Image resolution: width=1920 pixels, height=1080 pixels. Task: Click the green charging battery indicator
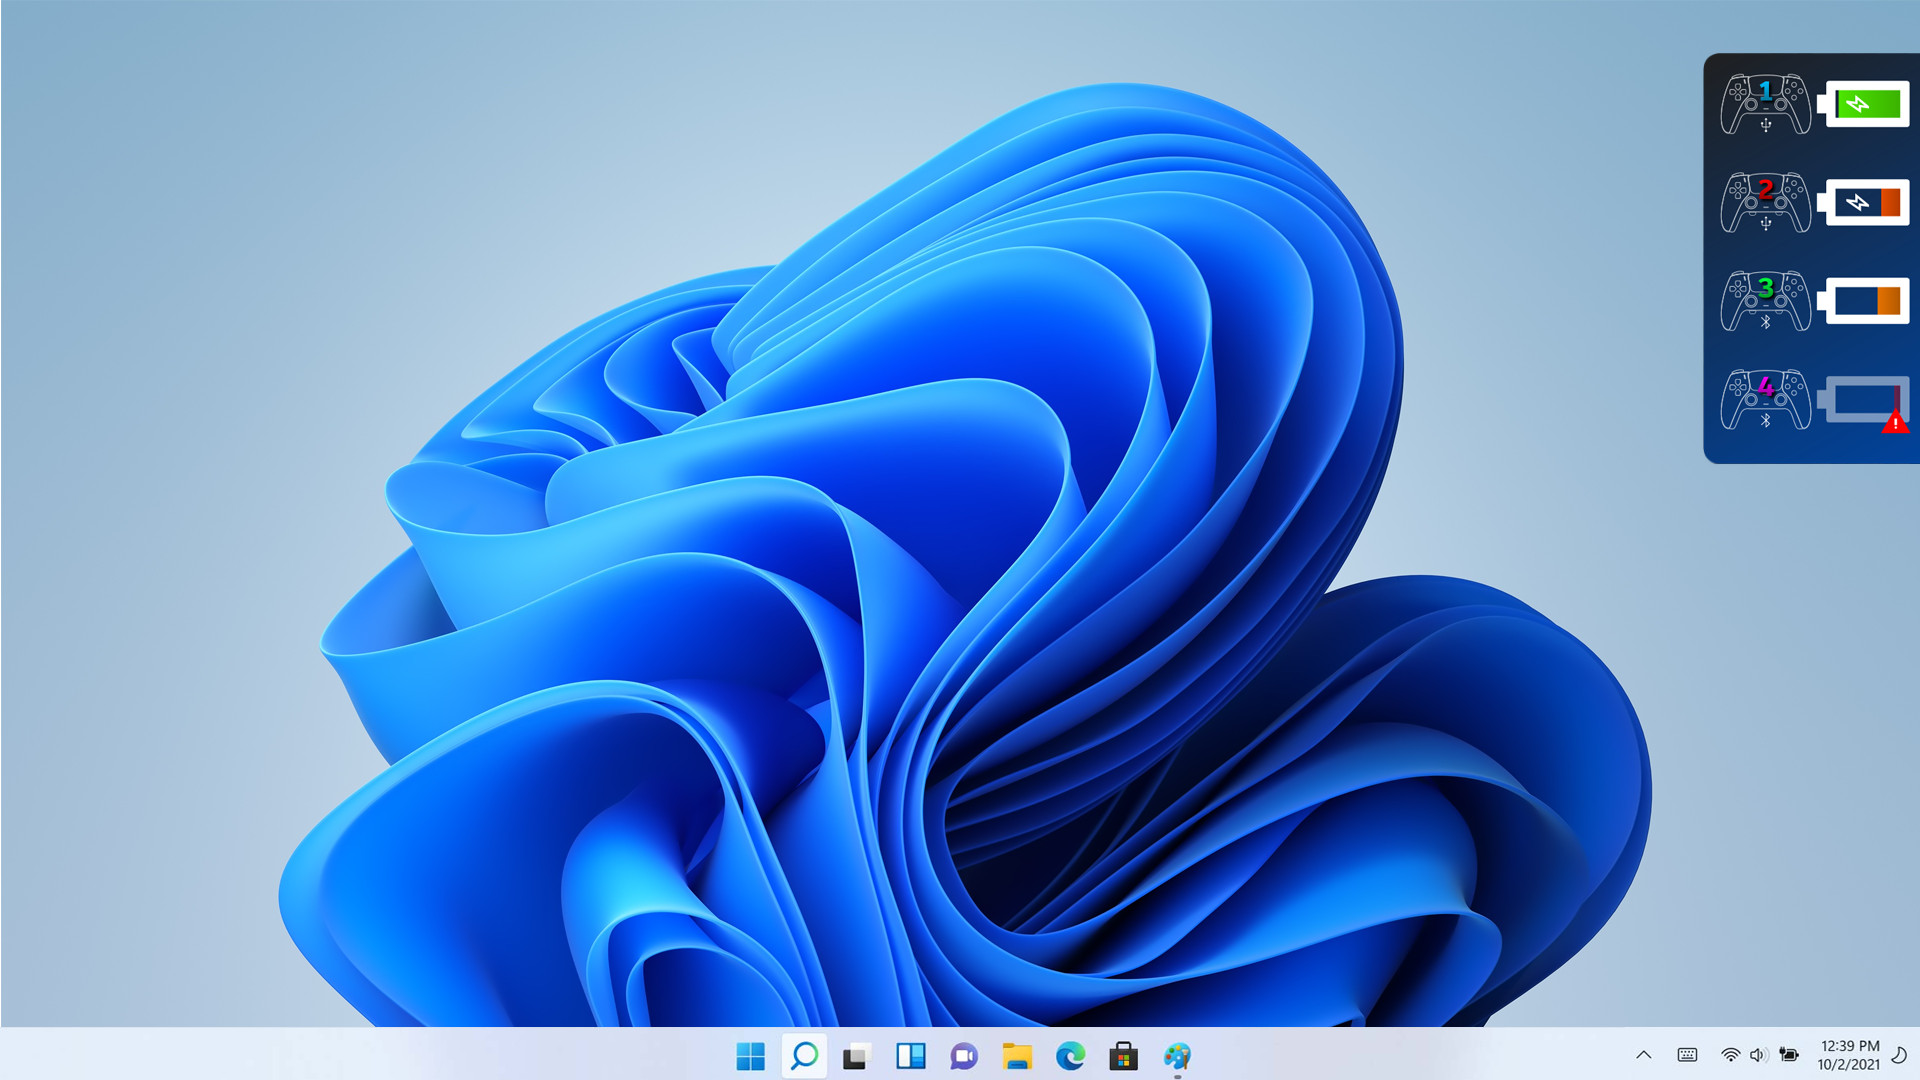pos(1864,104)
